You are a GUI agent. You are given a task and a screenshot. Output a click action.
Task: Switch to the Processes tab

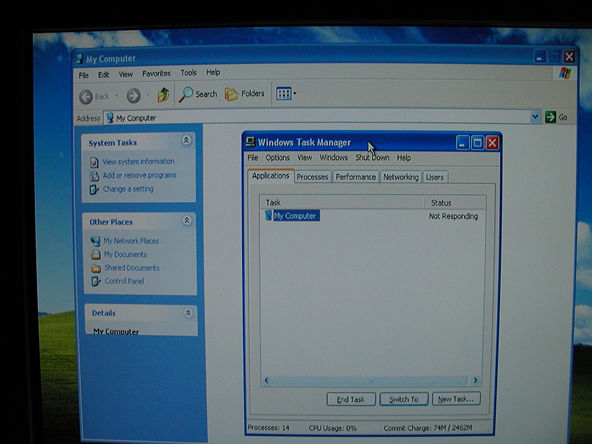point(312,177)
